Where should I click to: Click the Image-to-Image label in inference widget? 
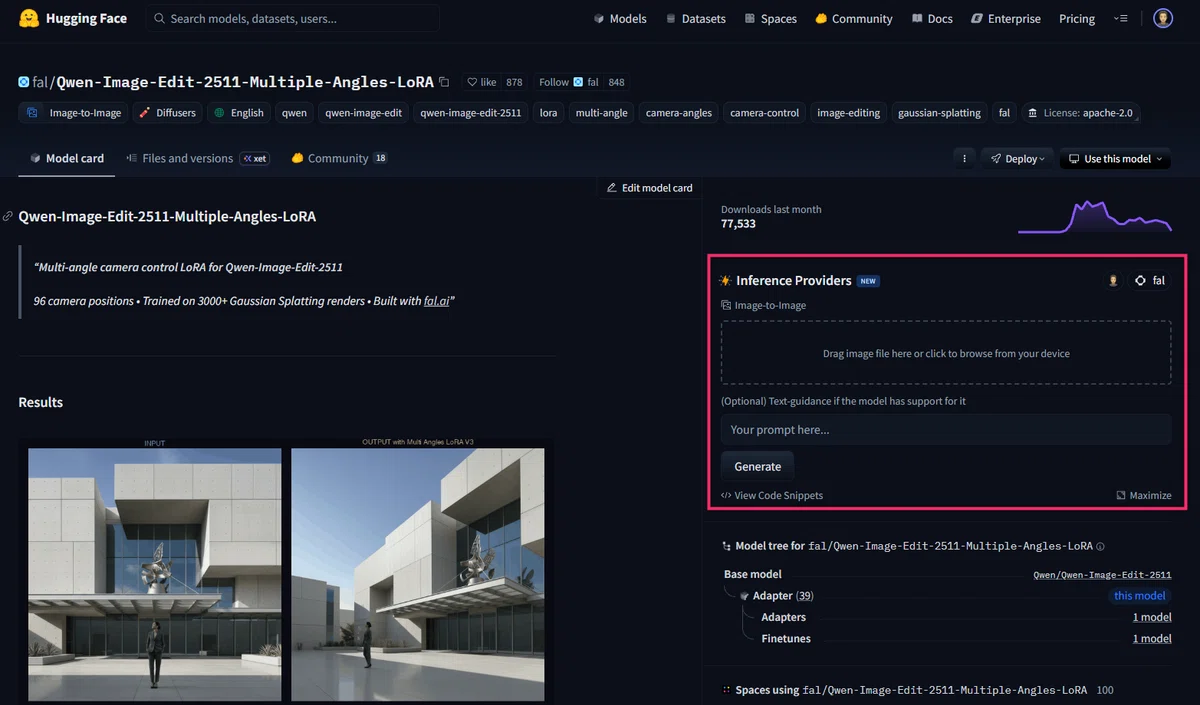click(x=764, y=306)
